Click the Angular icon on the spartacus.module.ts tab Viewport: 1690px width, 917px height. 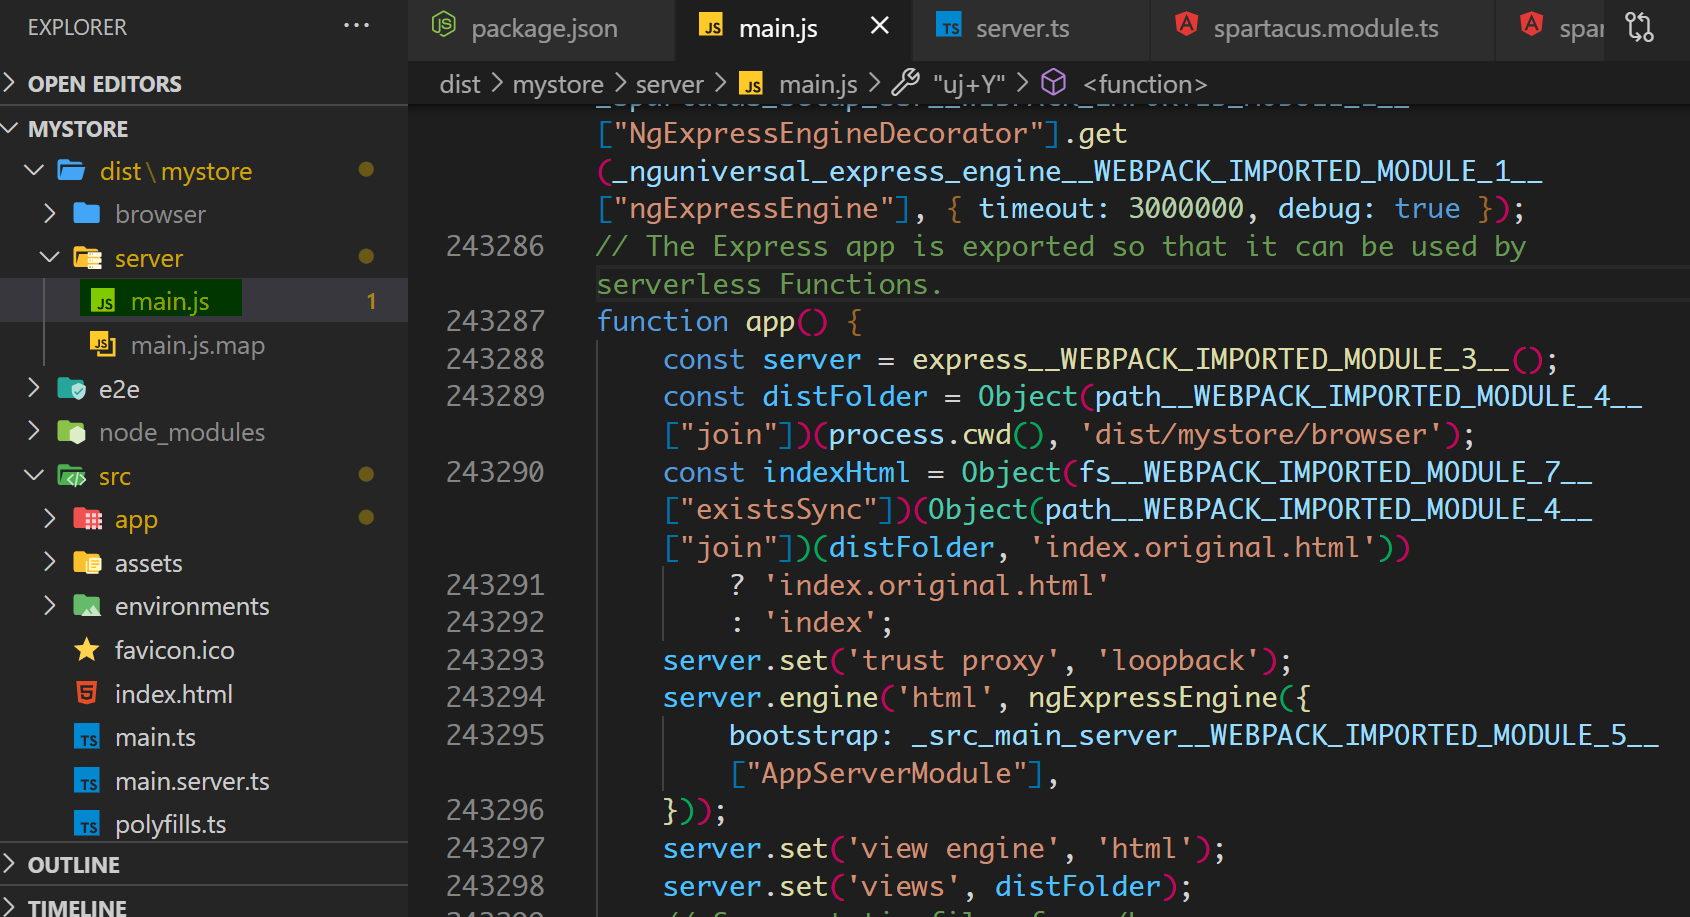[1186, 24]
